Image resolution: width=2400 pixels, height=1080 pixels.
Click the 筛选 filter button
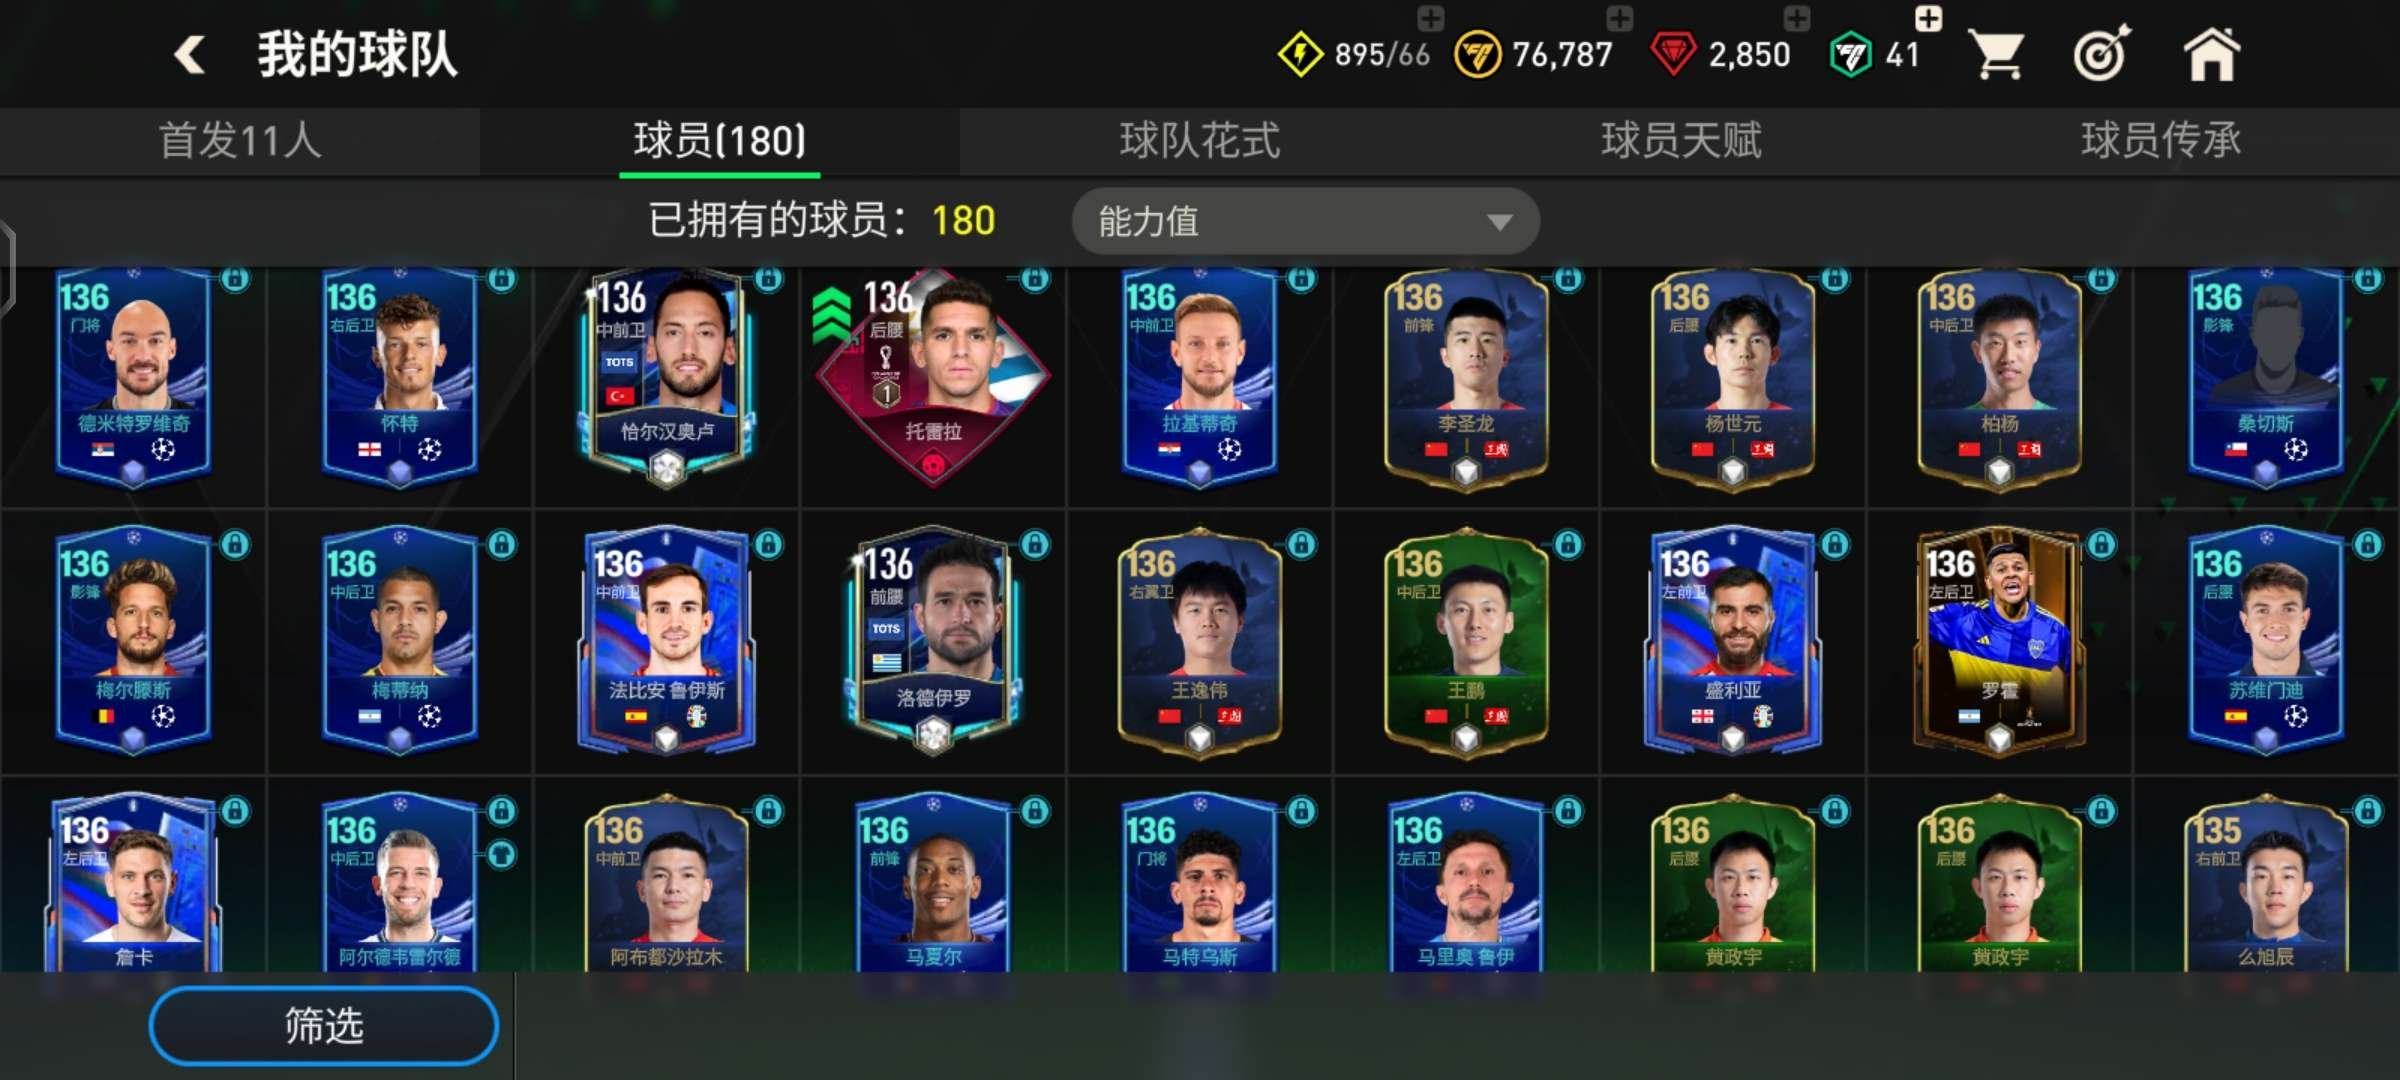324,1026
